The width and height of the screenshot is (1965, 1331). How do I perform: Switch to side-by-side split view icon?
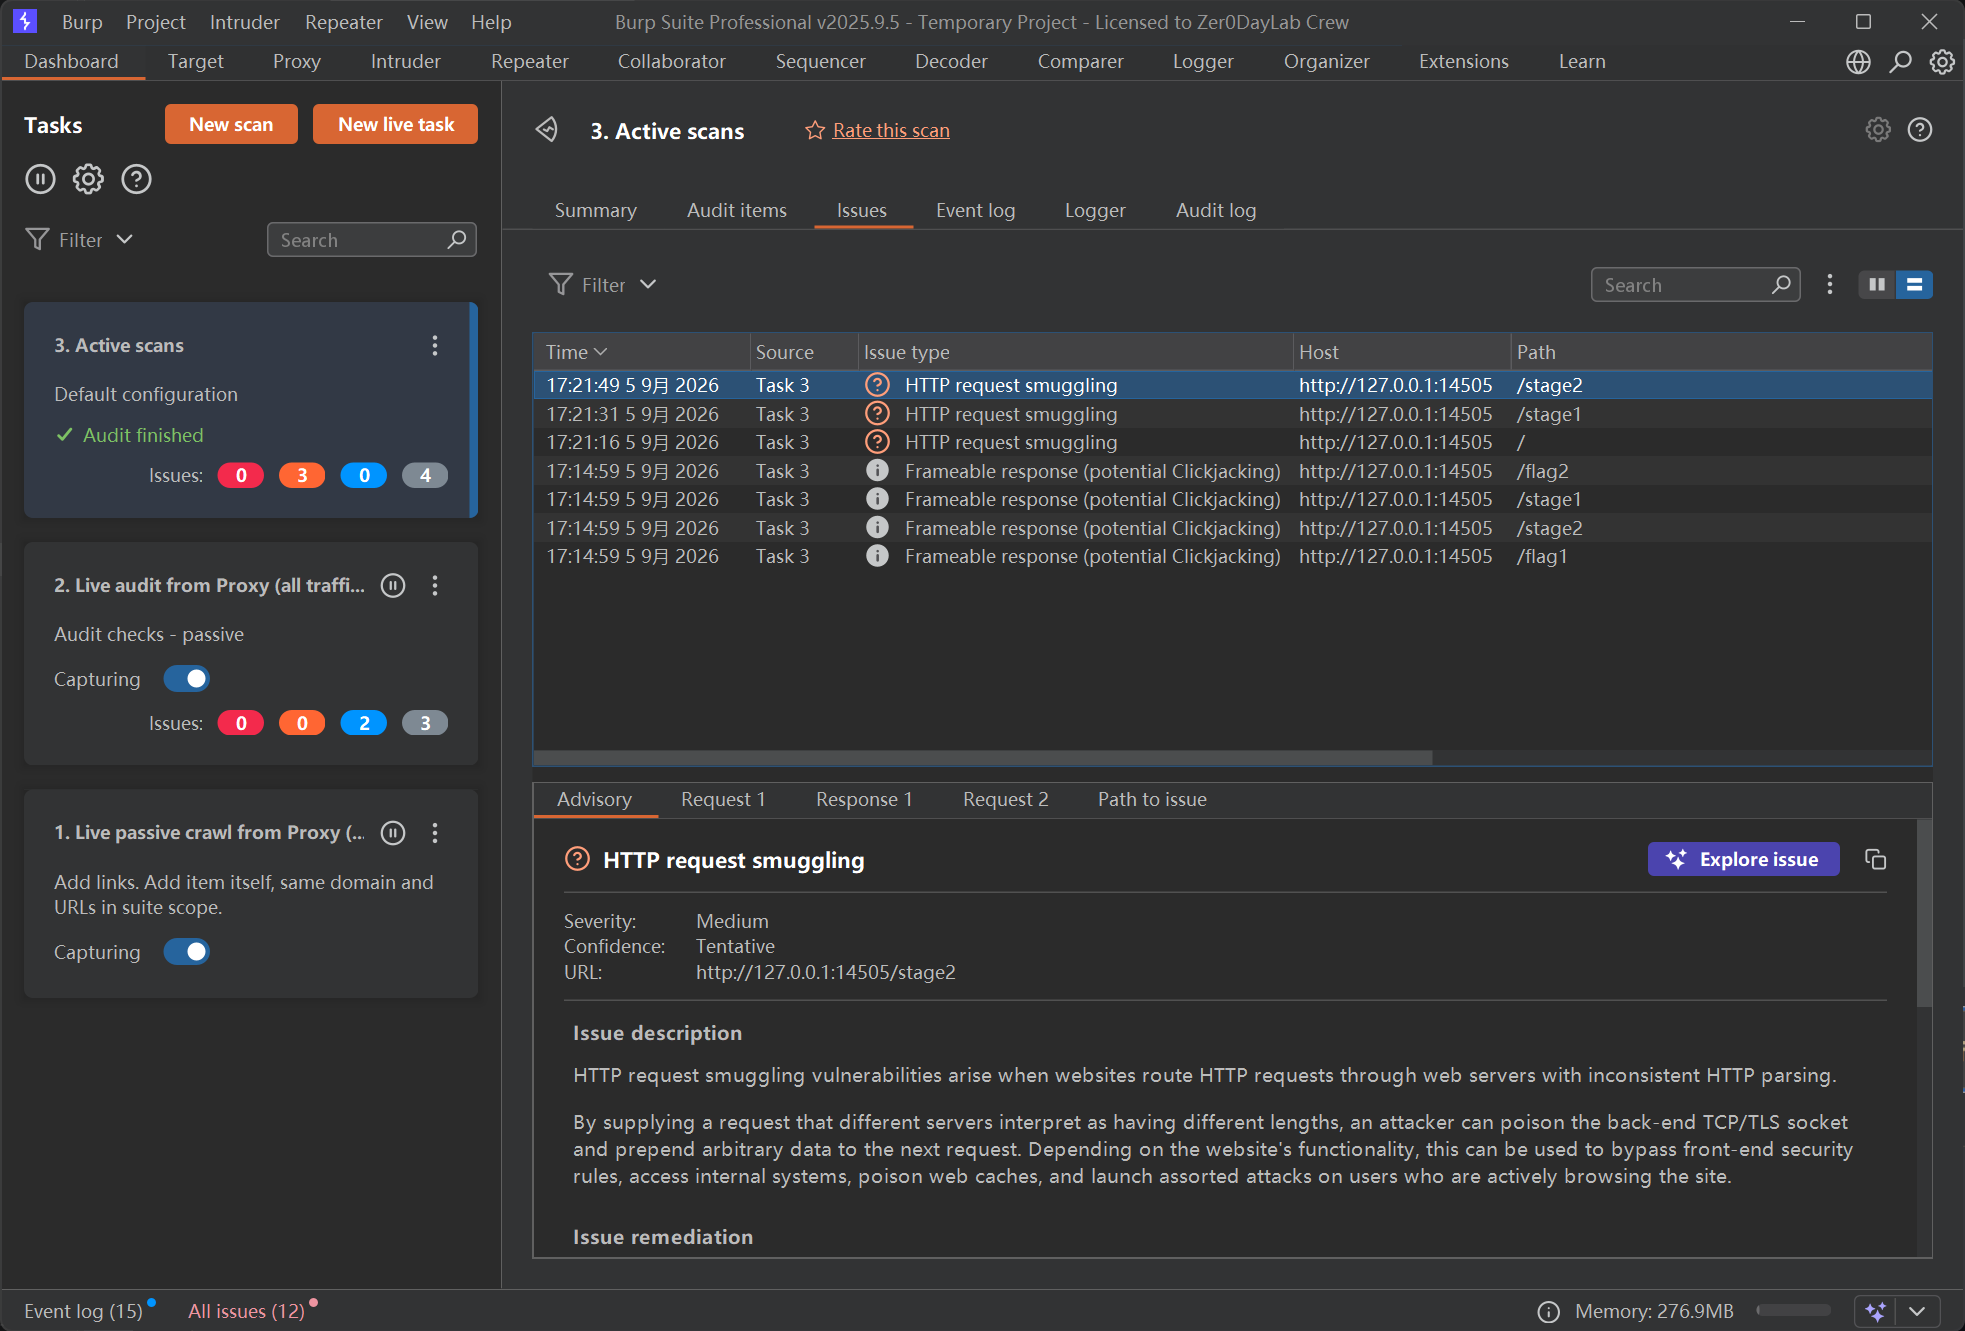pos(1877,285)
